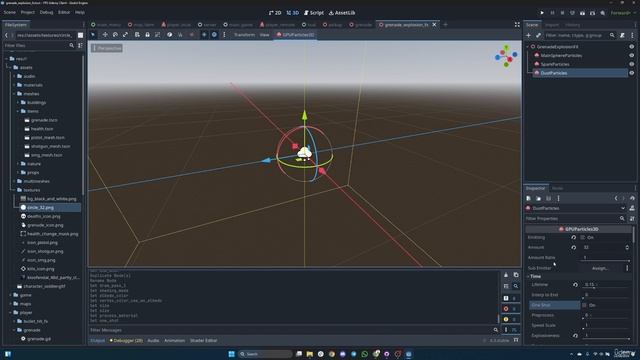Toggle the sun preview icon in toolbar
The height and width of the screenshot is (360, 640).
coord(204,35)
